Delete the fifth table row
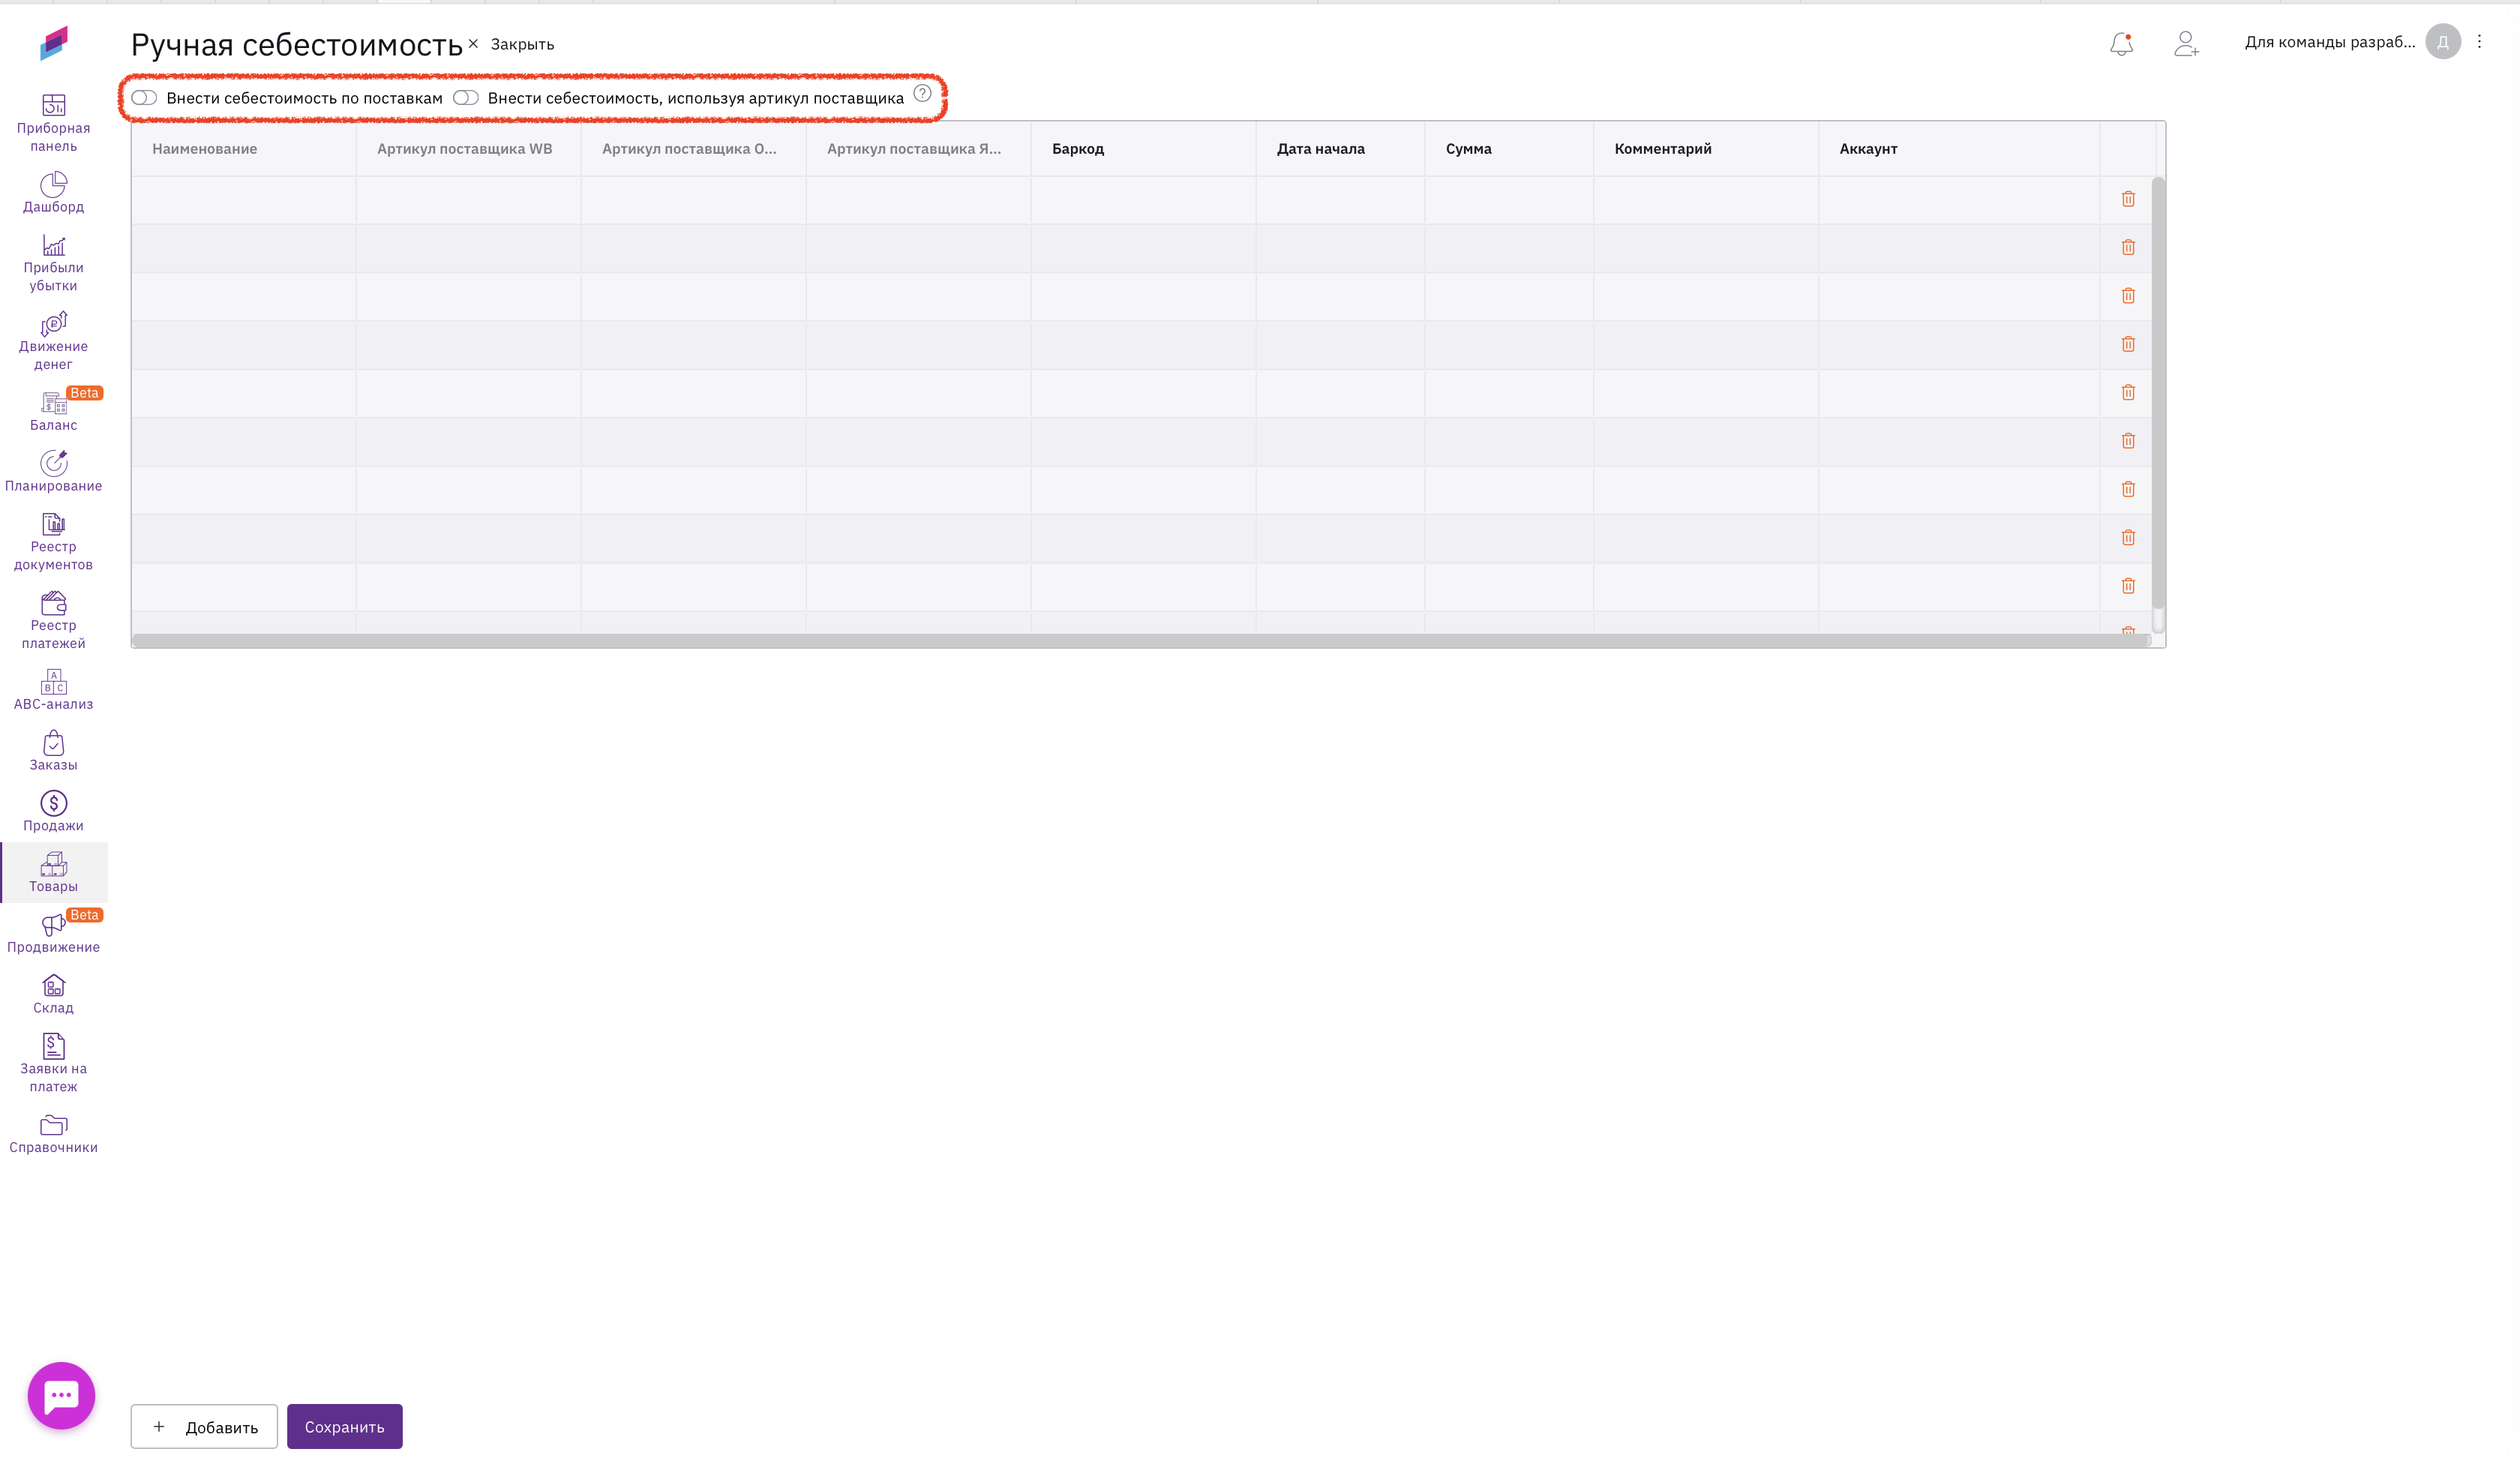Viewport: 2520px width, 1458px height. click(2128, 392)
